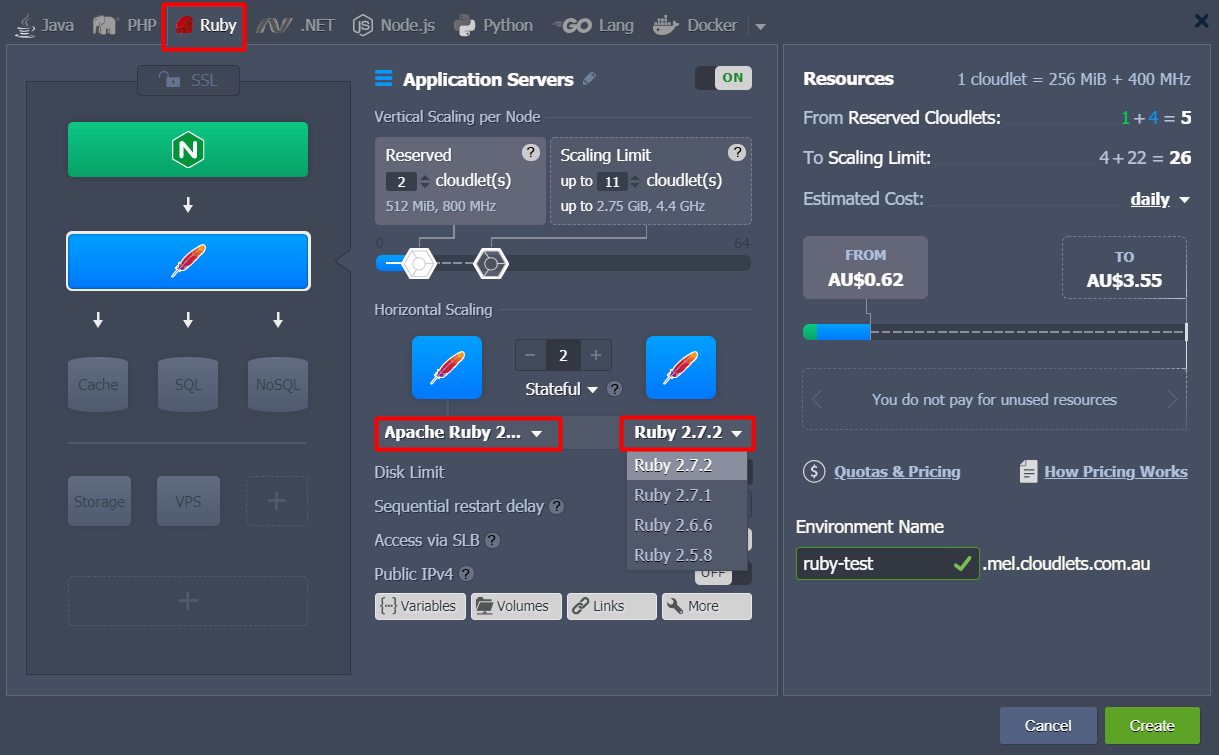This screenshot has width=1219, height=755.
Task: Open the More options button
Action: tap(707, 606)
